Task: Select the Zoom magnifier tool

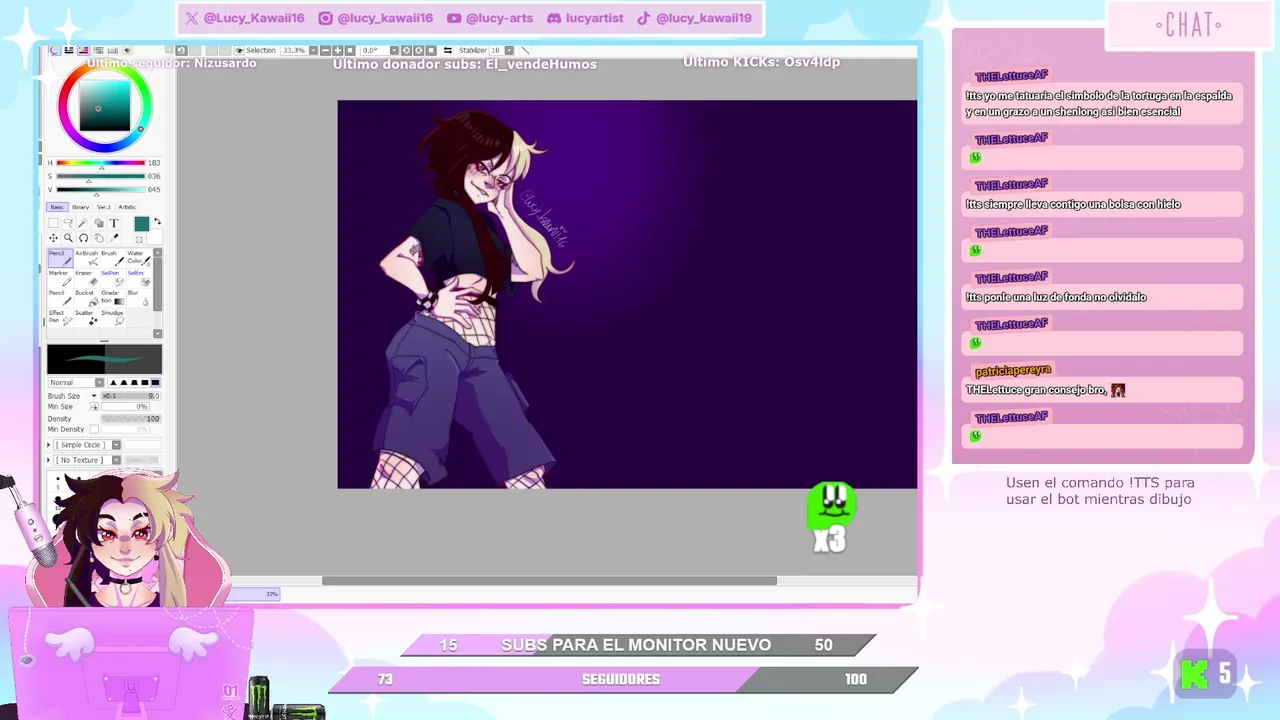Action: point(68,238)
